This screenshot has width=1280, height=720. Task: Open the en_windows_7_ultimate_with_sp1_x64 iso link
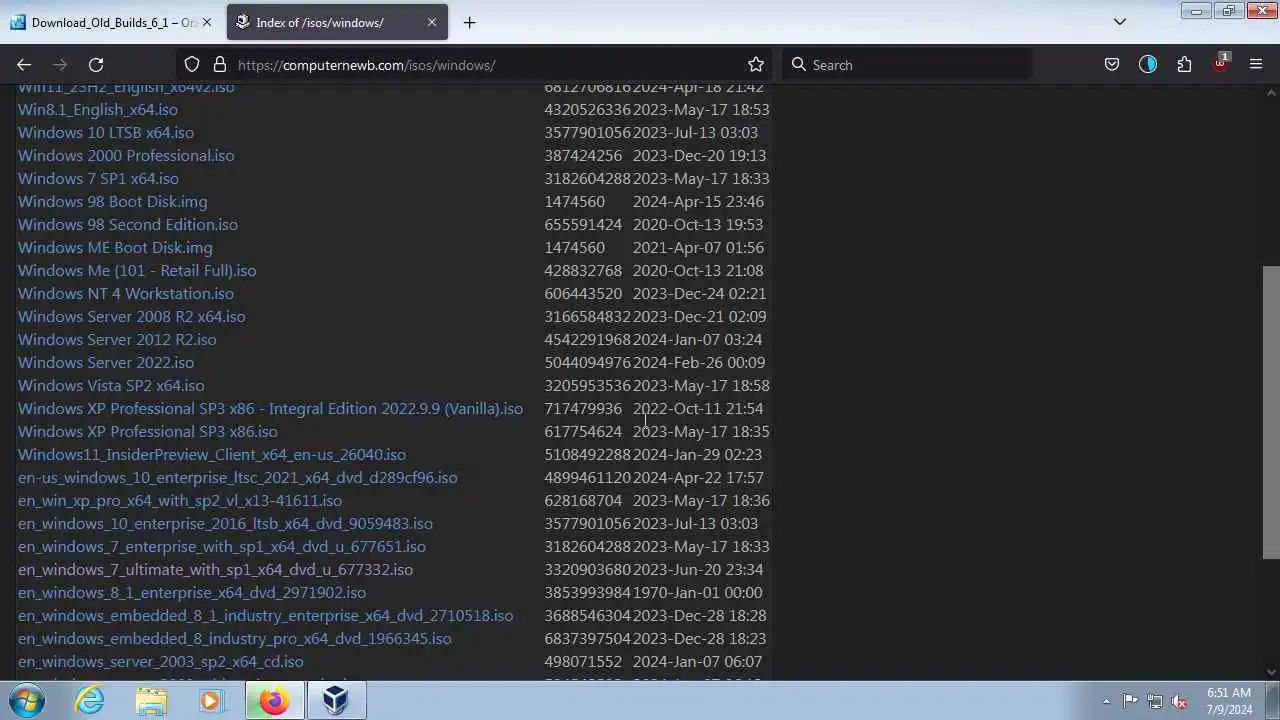click(215, 569)
